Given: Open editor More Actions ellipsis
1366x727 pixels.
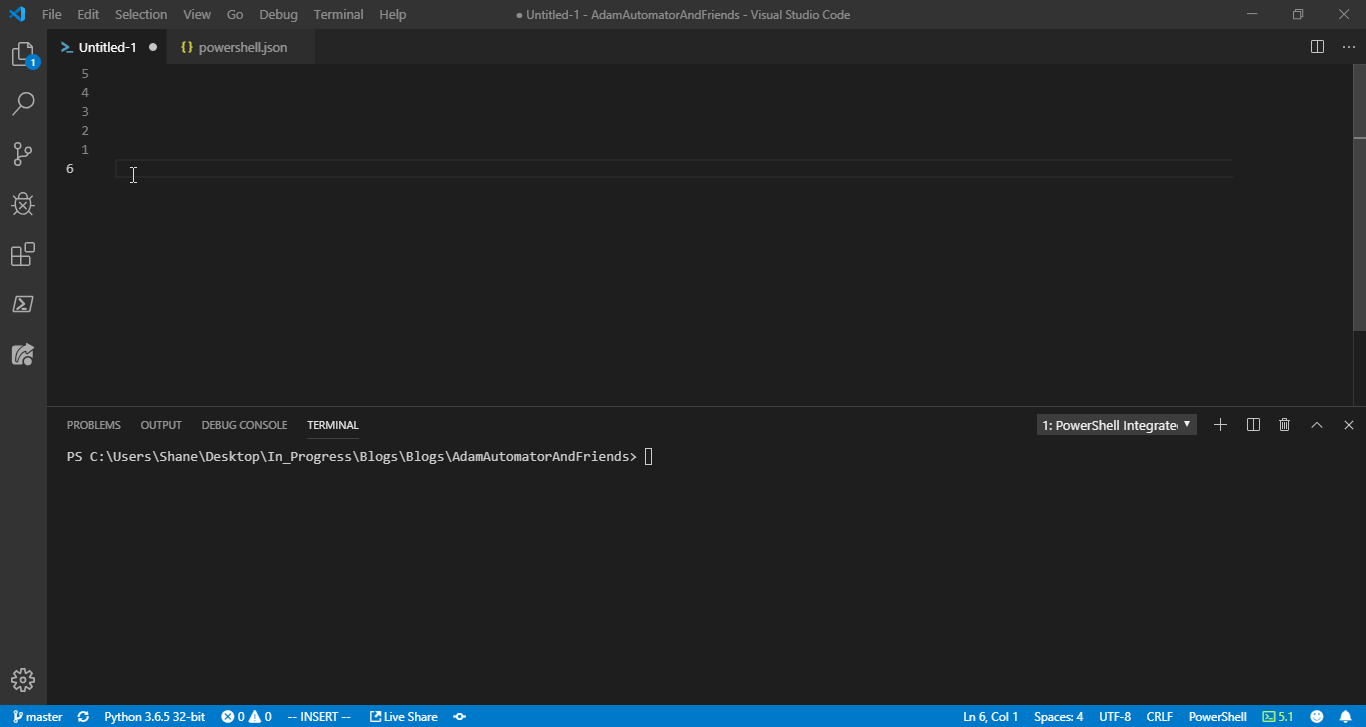Looking at the screenshot, I should pos(1348,47).
